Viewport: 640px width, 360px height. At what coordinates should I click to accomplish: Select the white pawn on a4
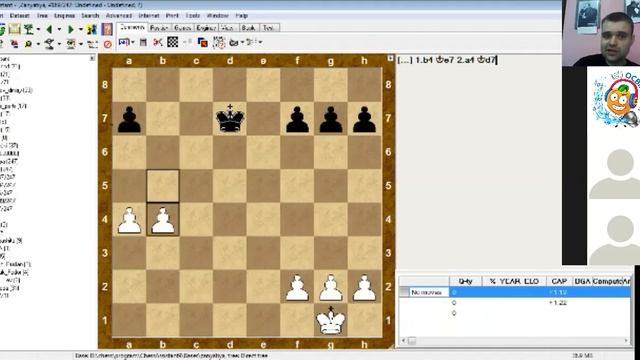[x=129, y=220]
